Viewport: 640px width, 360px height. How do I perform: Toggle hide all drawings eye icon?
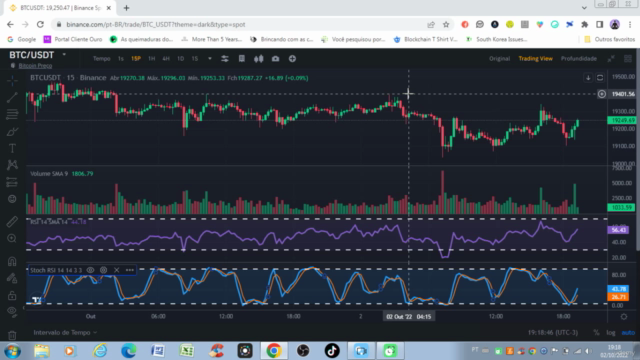click(12, 312)
